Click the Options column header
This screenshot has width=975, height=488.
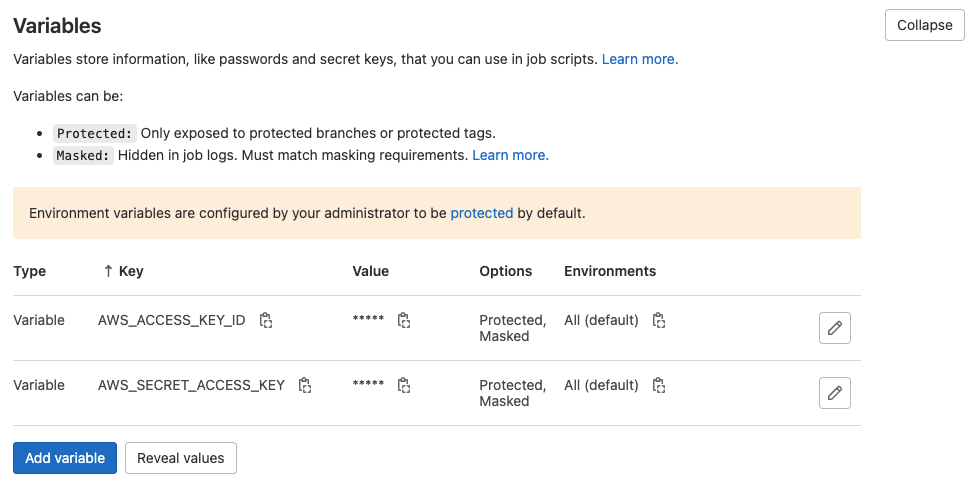(x=506, y=271)
